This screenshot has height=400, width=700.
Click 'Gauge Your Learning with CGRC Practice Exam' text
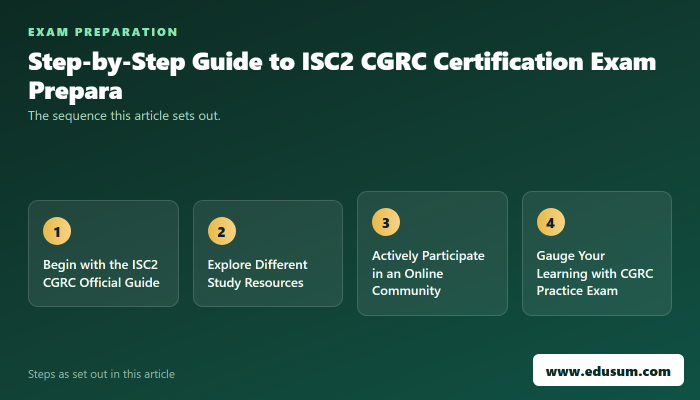595,273
